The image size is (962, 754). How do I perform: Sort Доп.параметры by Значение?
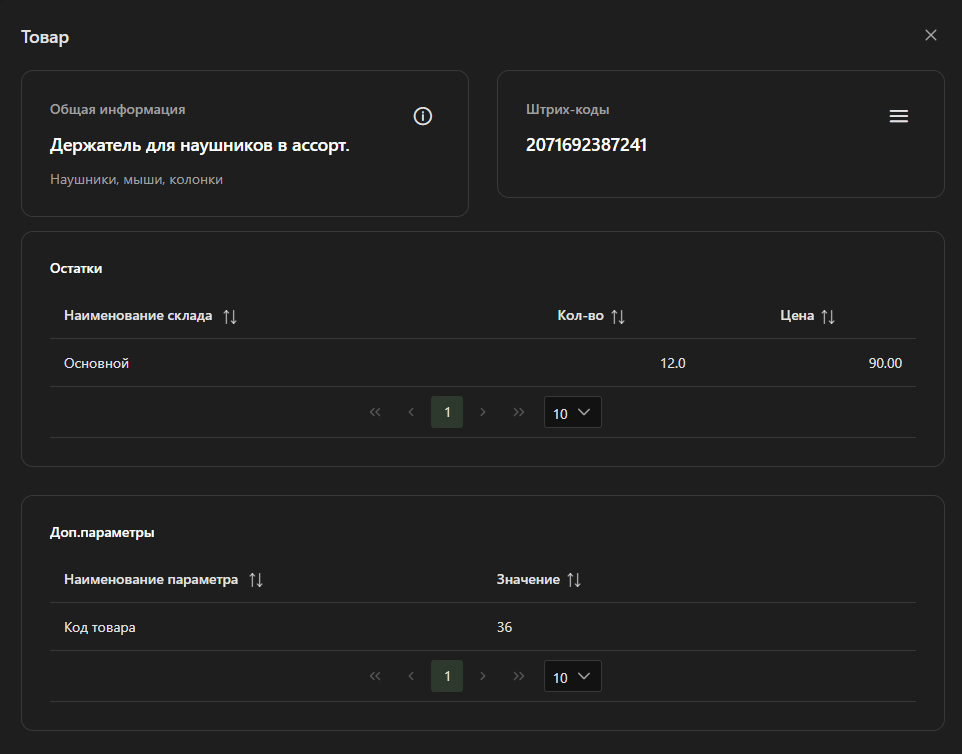coord(574,580)
